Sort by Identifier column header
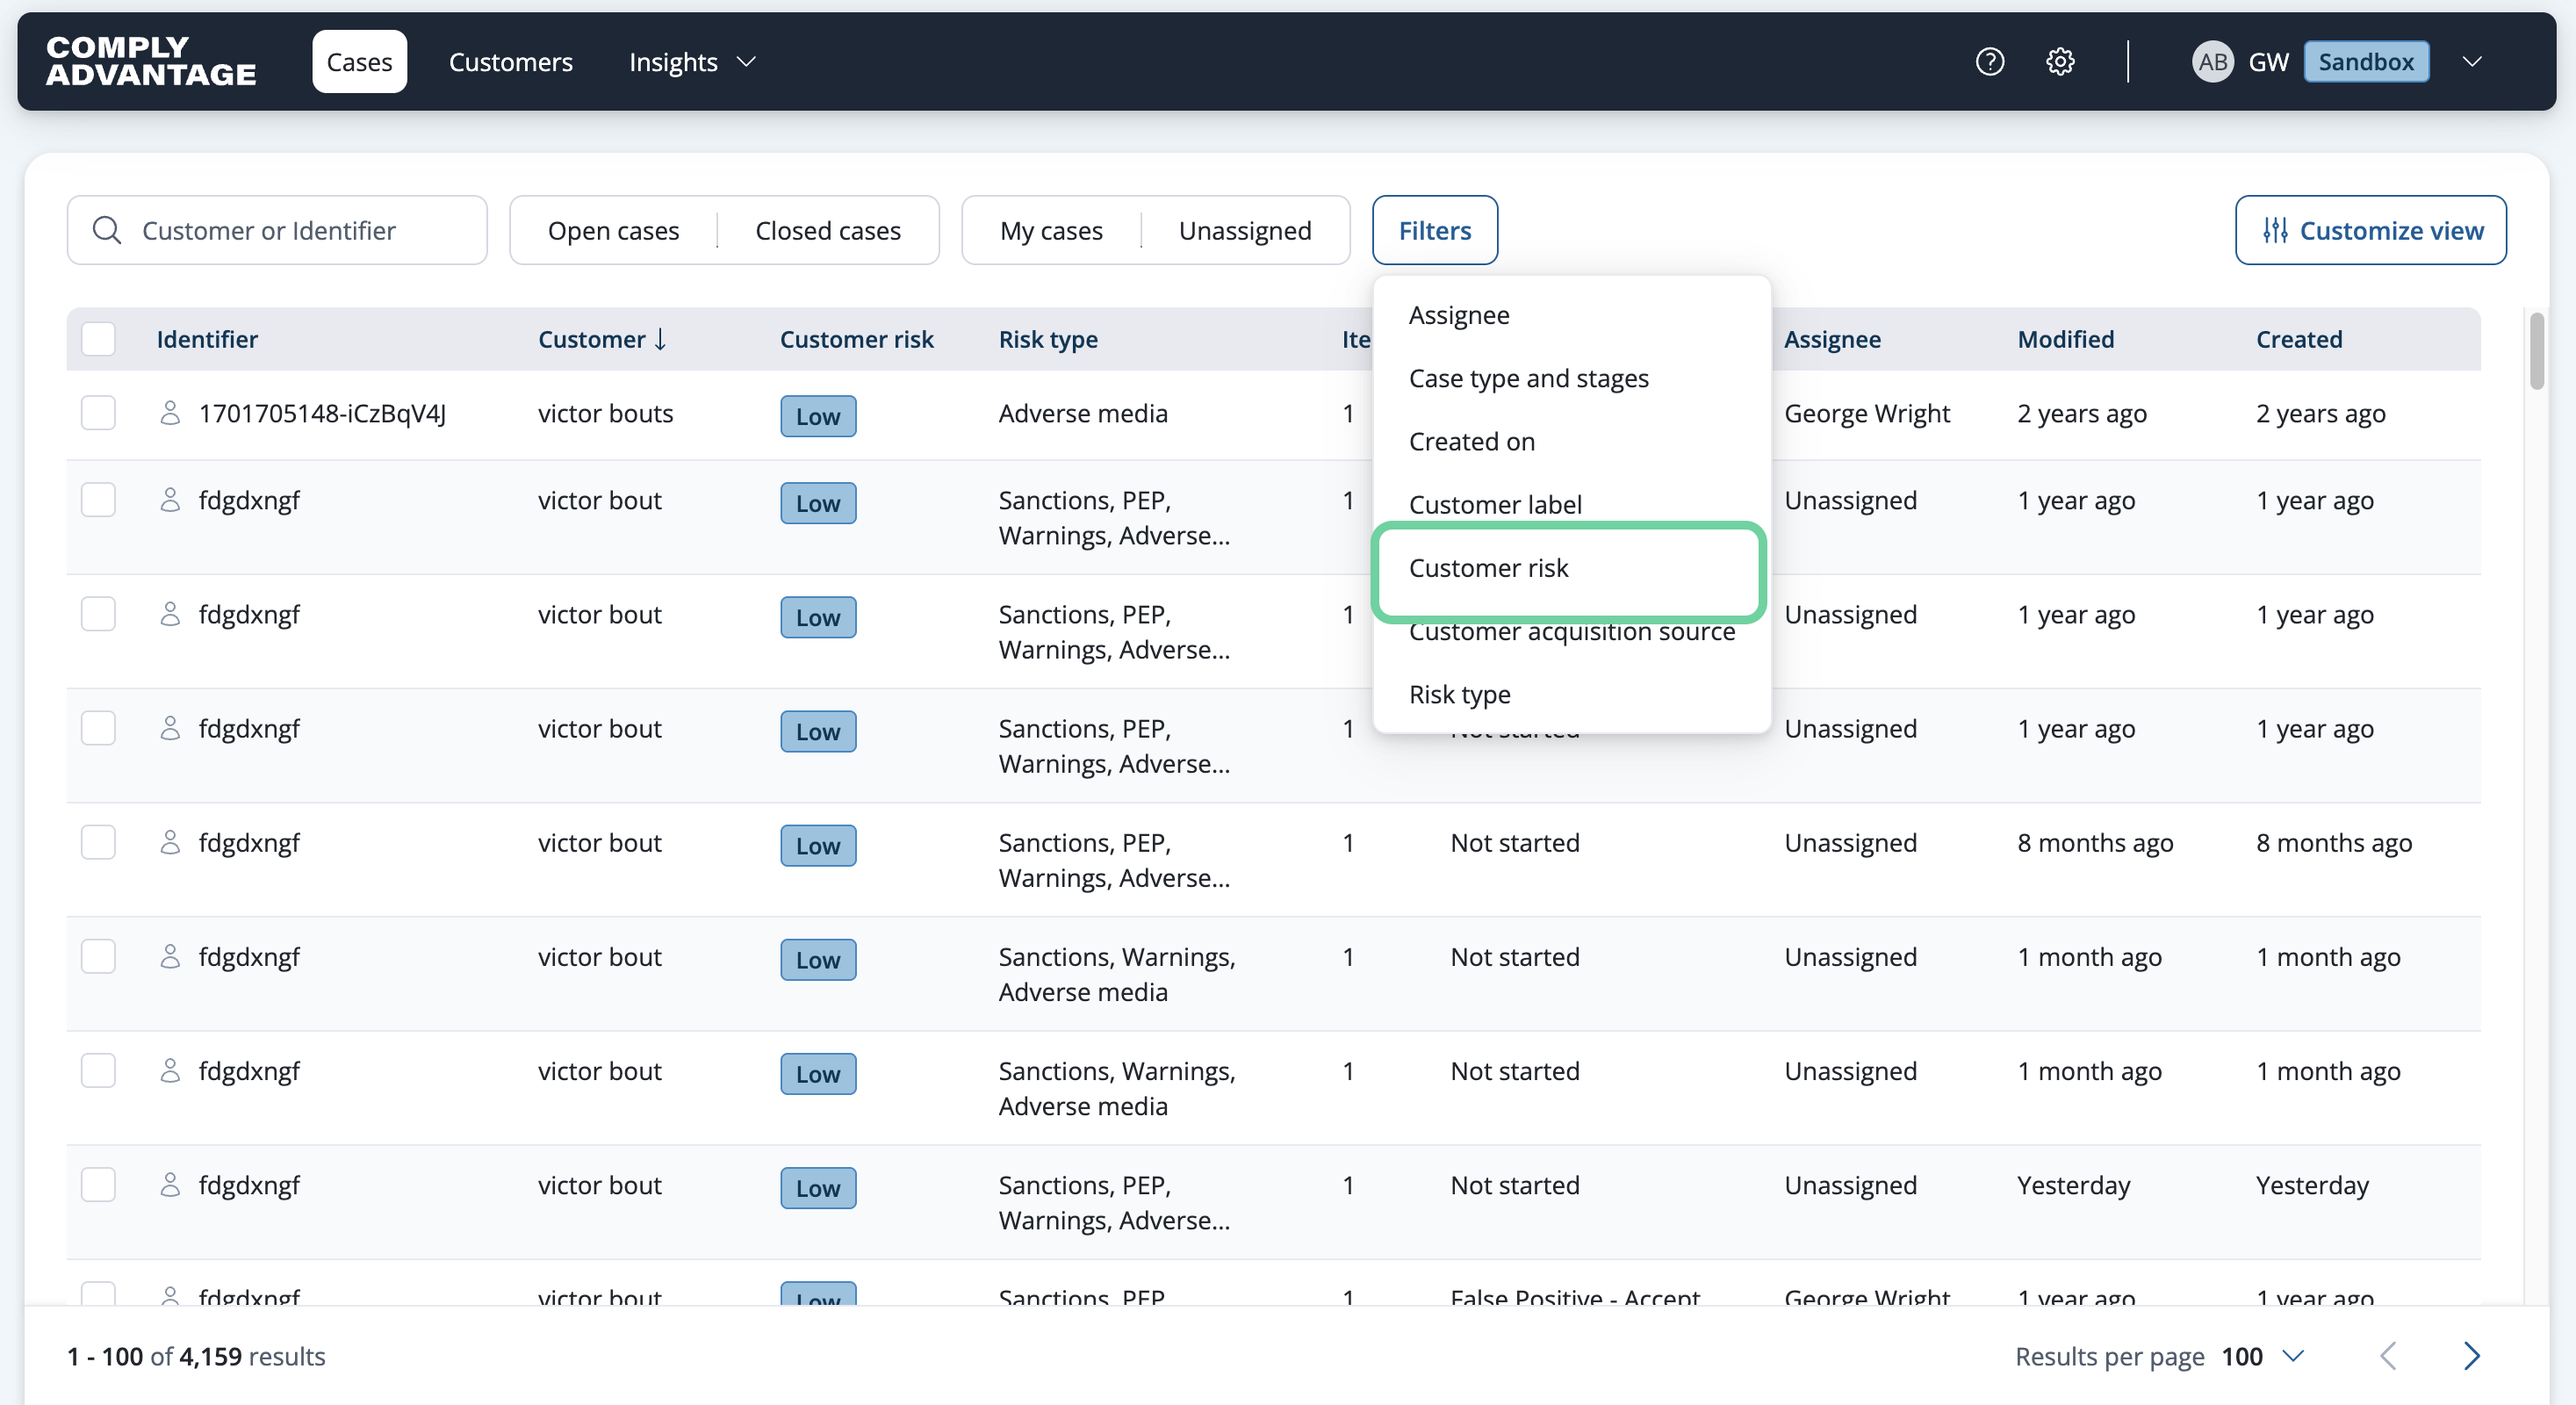 207,339
